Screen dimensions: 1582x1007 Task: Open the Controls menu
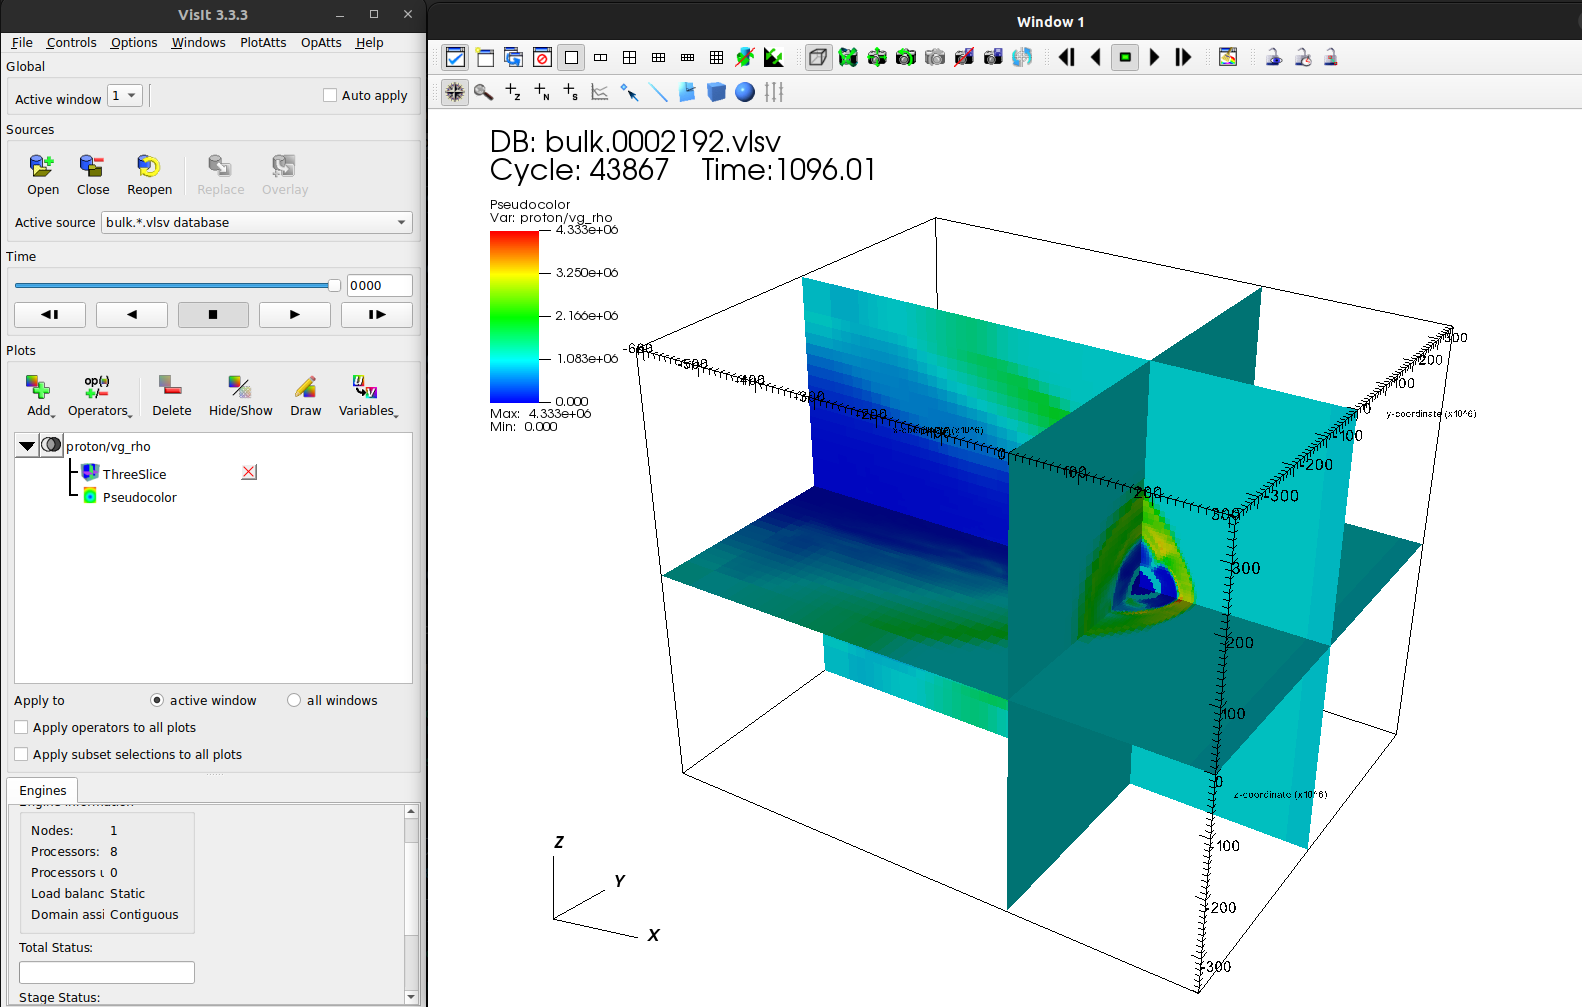pos(71,43)
